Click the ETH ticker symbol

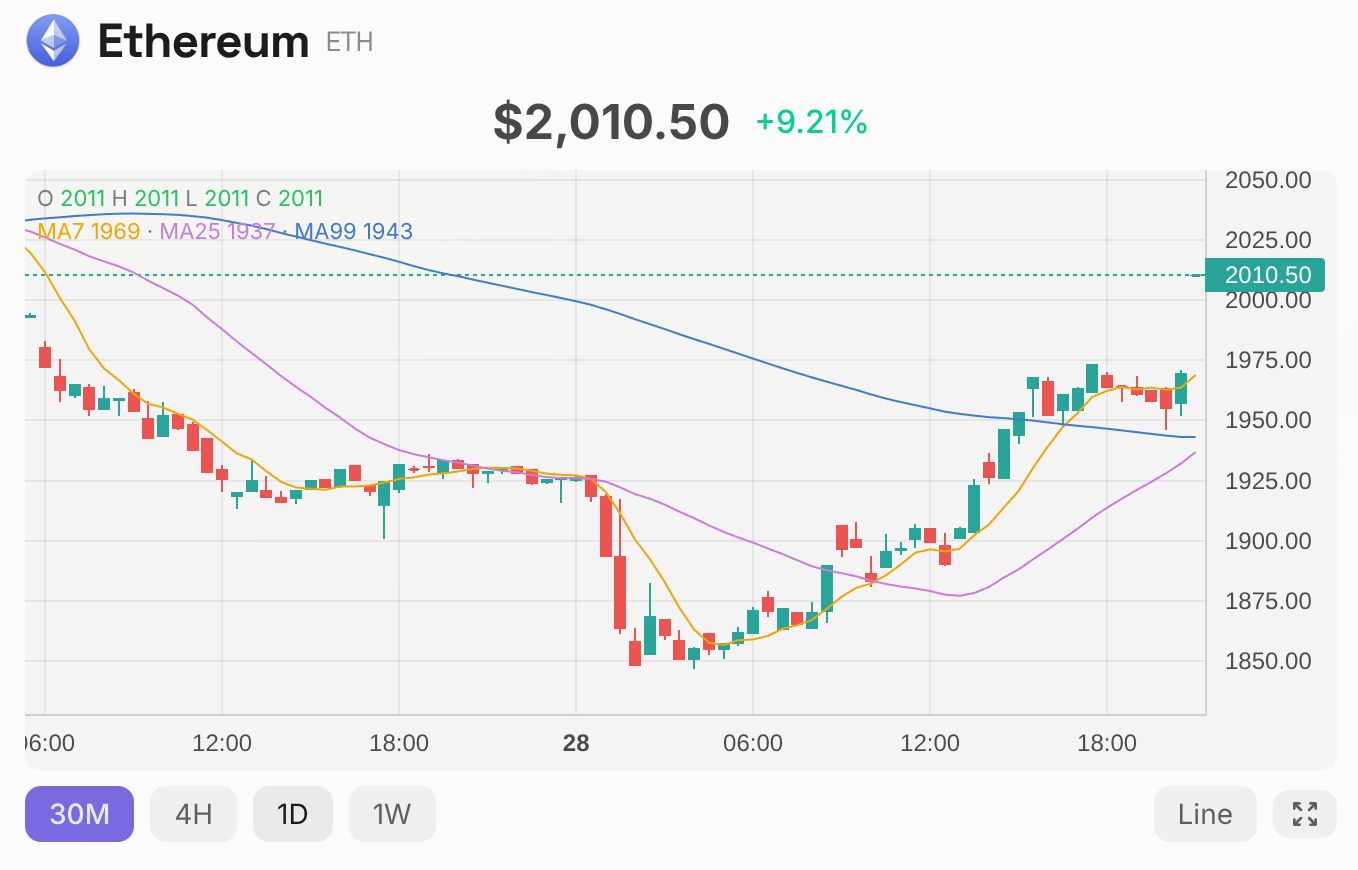click(349, 42)
